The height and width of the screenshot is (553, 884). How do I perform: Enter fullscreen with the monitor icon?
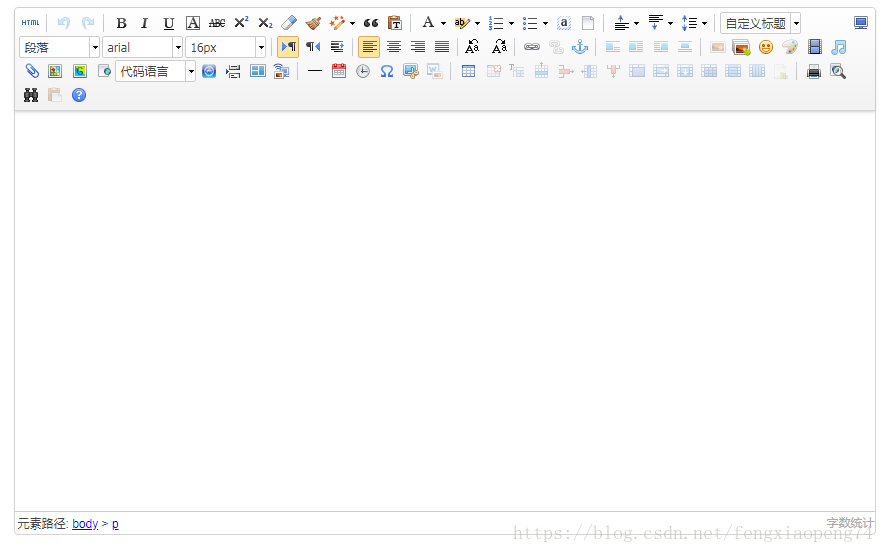tap(861, 23)
